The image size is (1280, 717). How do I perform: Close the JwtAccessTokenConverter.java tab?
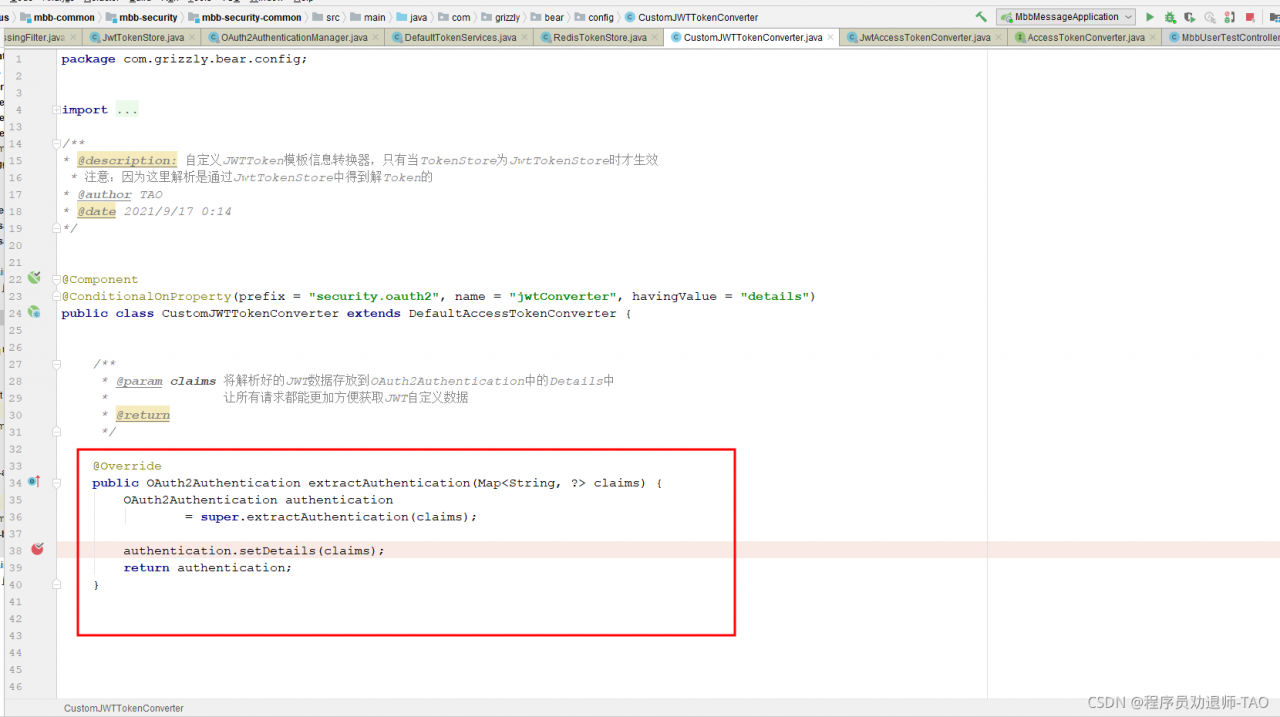click(999, 37)
